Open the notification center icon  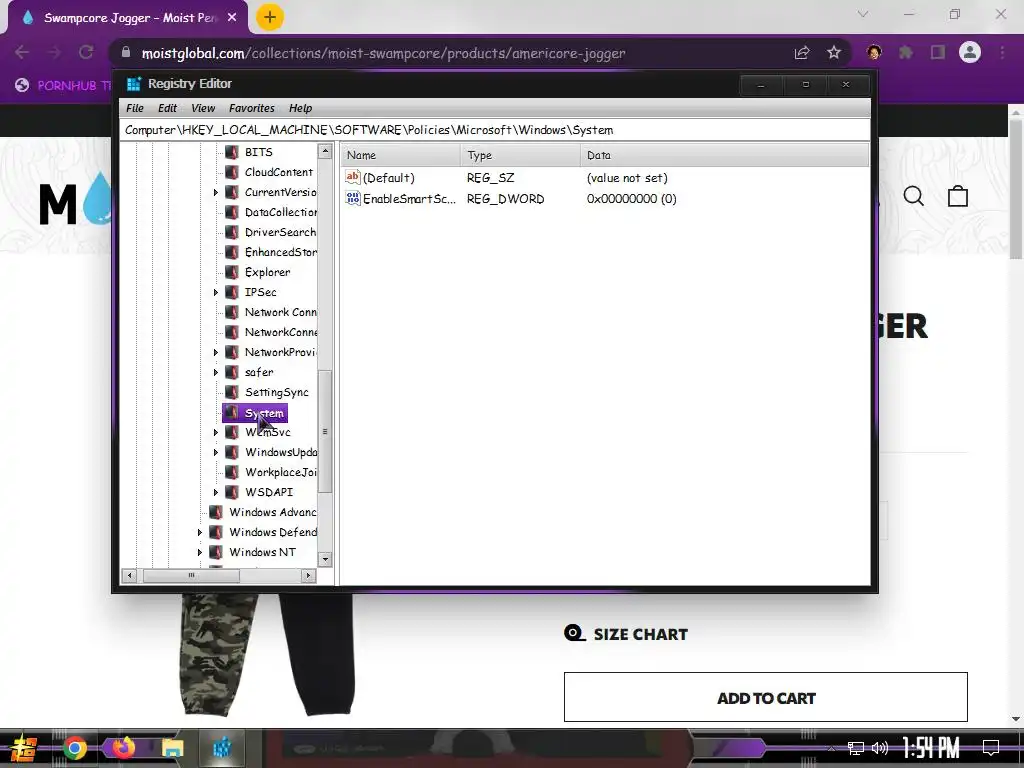pyautogui.click(x=991, y=748)
